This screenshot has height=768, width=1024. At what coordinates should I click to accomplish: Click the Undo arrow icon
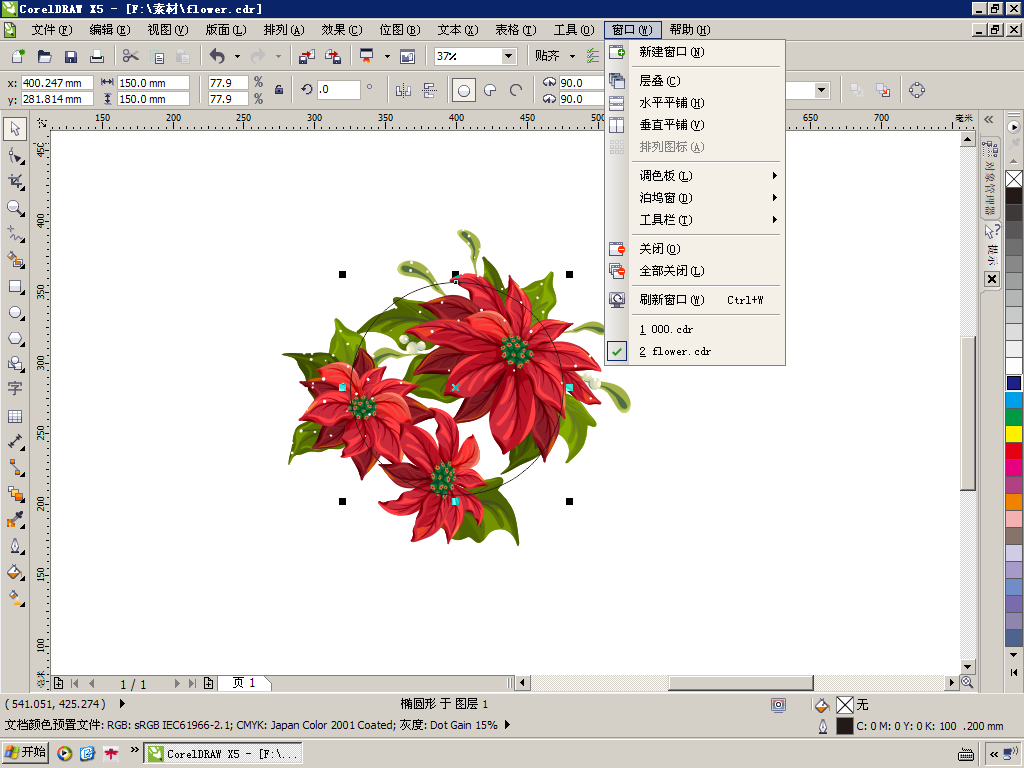pyautogui.click(x=217, y=56)
